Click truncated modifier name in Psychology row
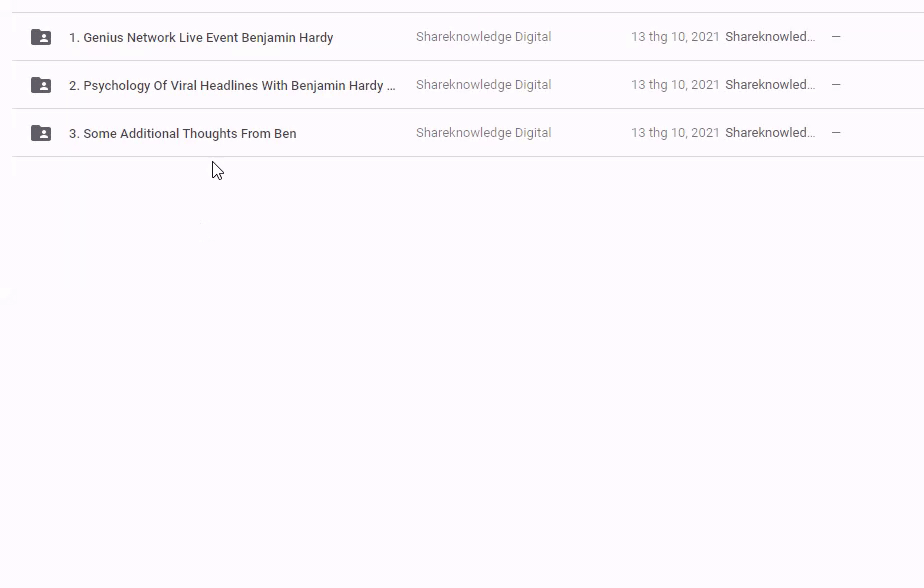Image resolution: width=924 pixels, height=588 pixels. 769,85
